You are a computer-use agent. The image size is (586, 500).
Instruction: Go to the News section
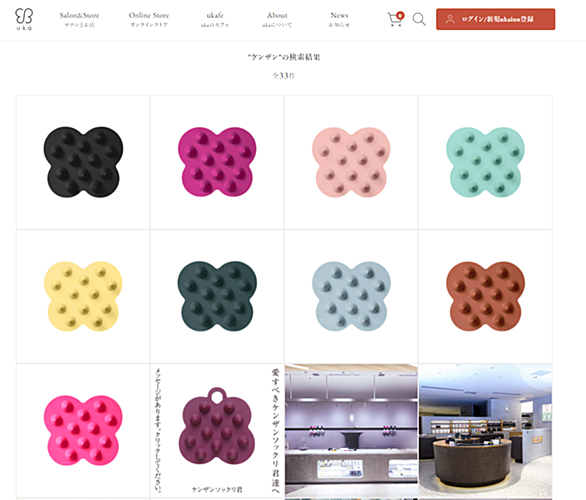pyautogui.click(x=339, y=19)
